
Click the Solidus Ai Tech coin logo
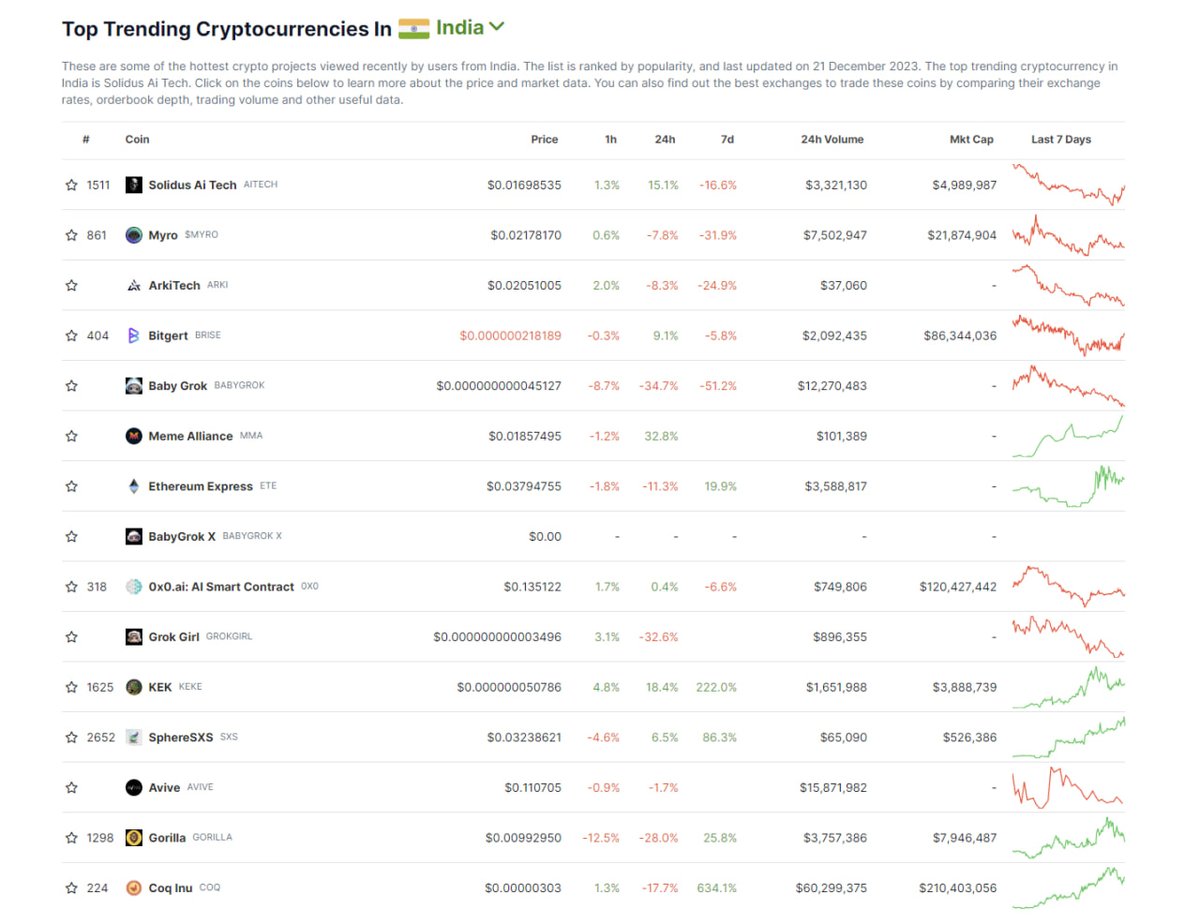(134, 185)
